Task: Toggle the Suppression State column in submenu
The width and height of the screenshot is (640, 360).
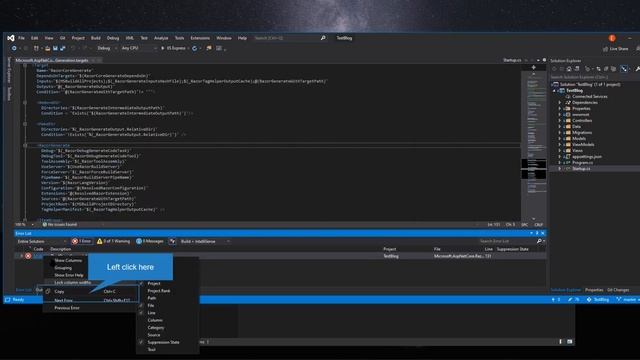Action: point(163,342)
